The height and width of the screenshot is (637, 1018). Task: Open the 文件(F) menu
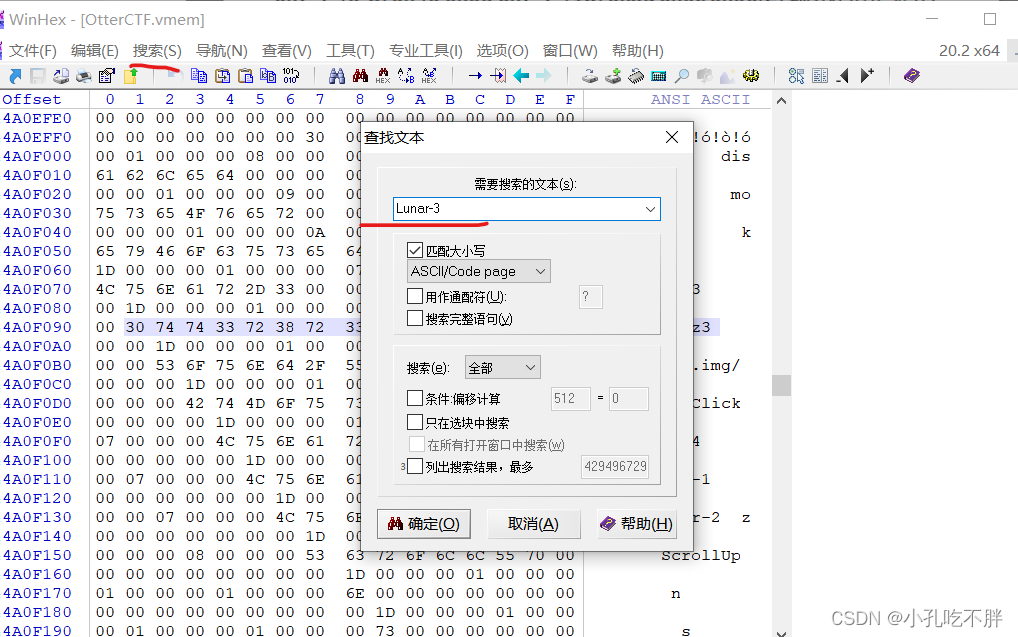click(x=32, y=51)
